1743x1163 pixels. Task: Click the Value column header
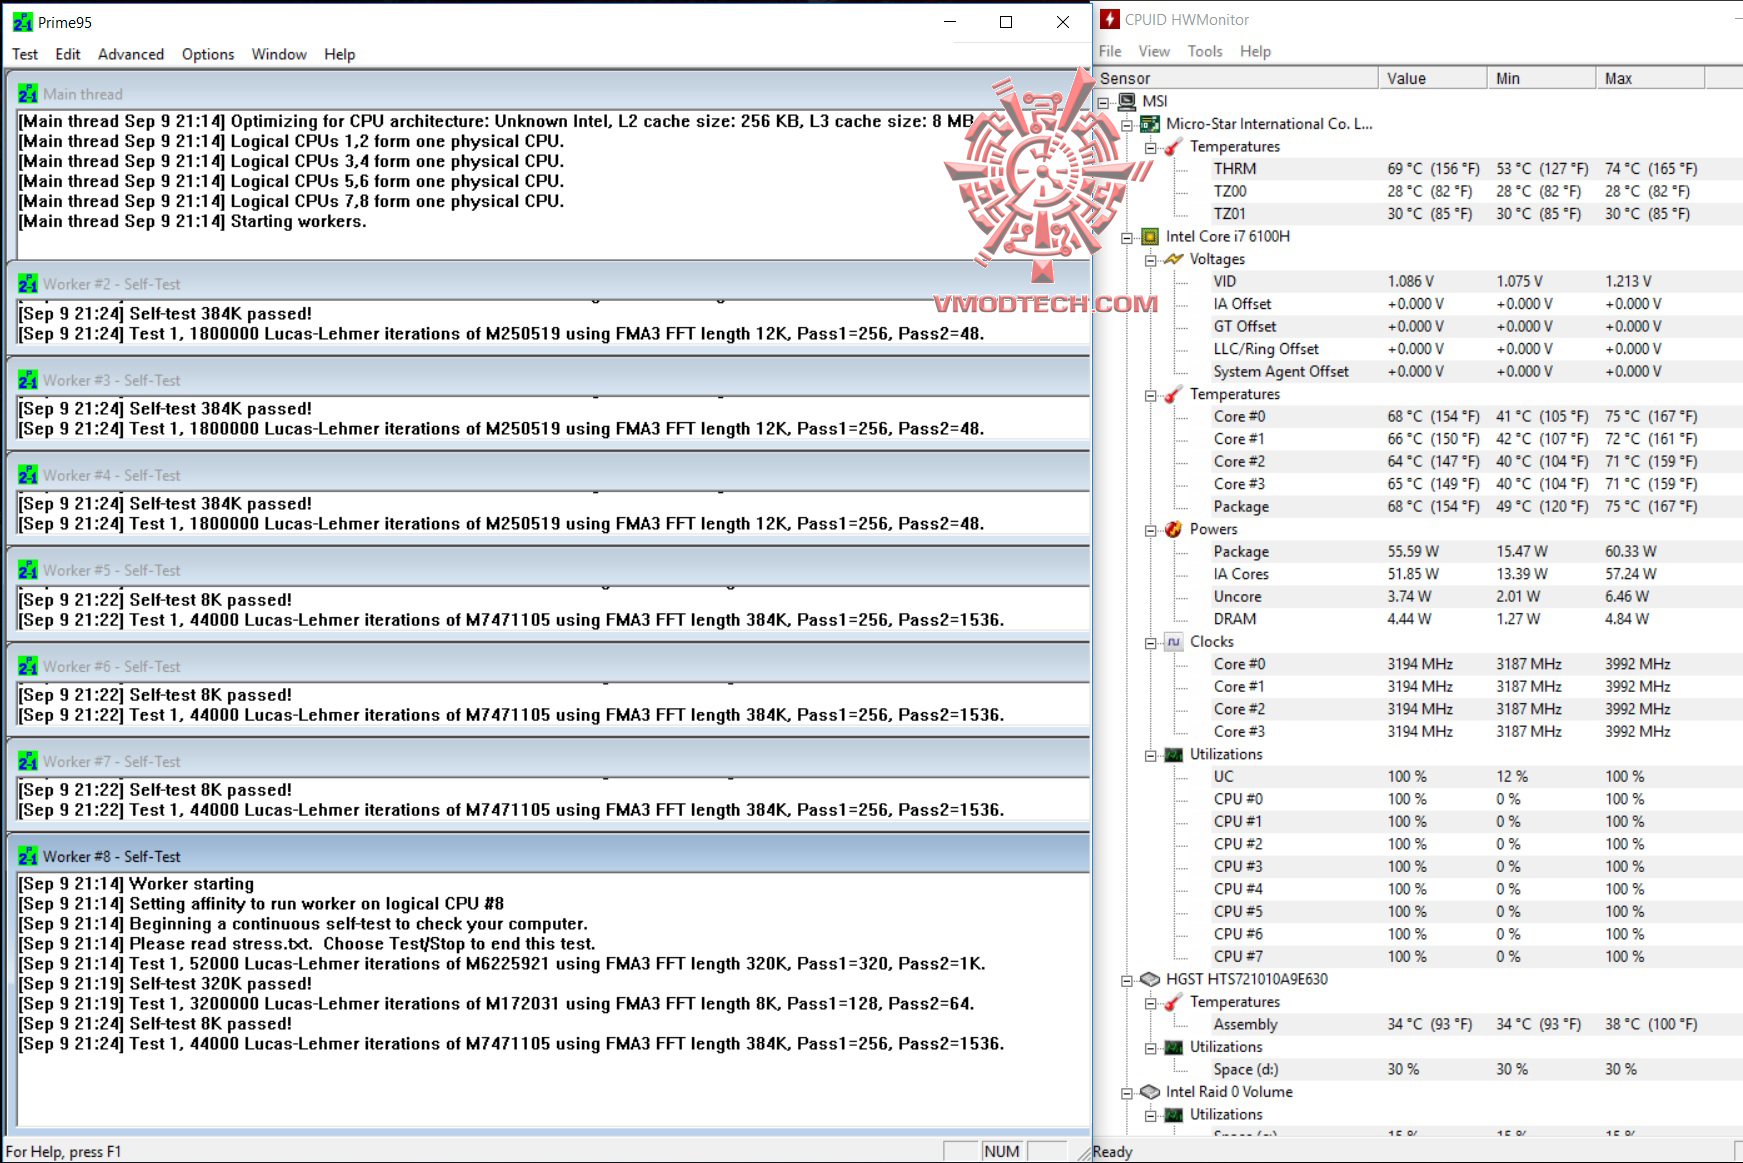(1432, 78)
